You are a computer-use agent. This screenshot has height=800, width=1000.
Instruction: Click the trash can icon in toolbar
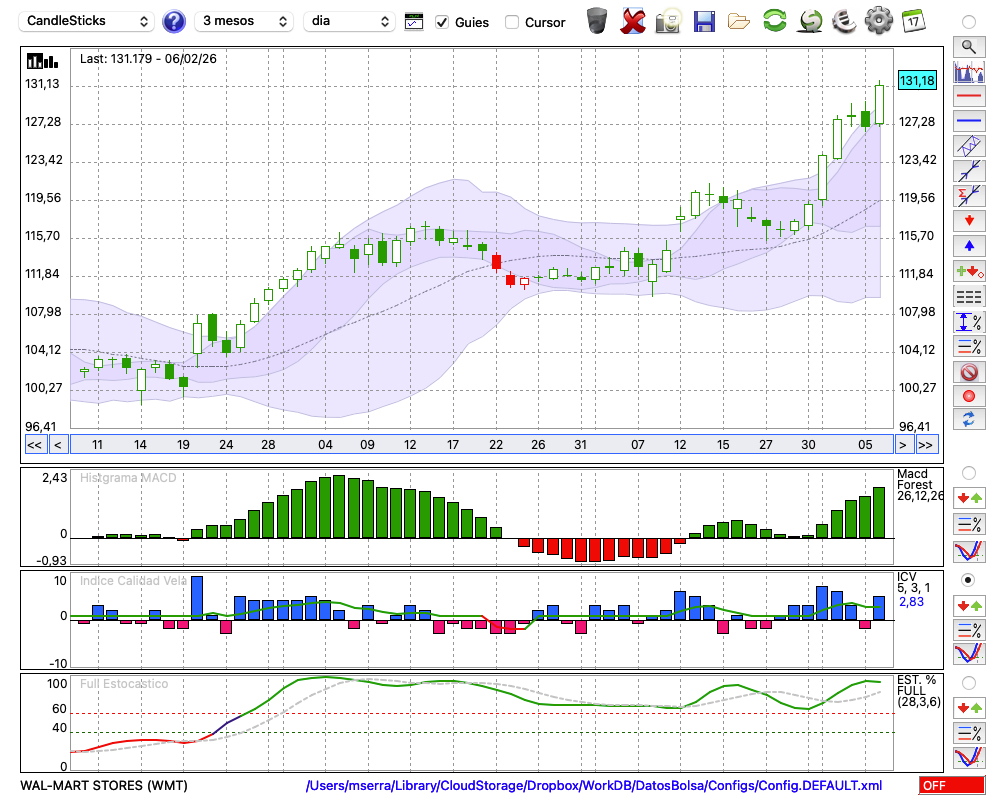[x=597, y=21]
